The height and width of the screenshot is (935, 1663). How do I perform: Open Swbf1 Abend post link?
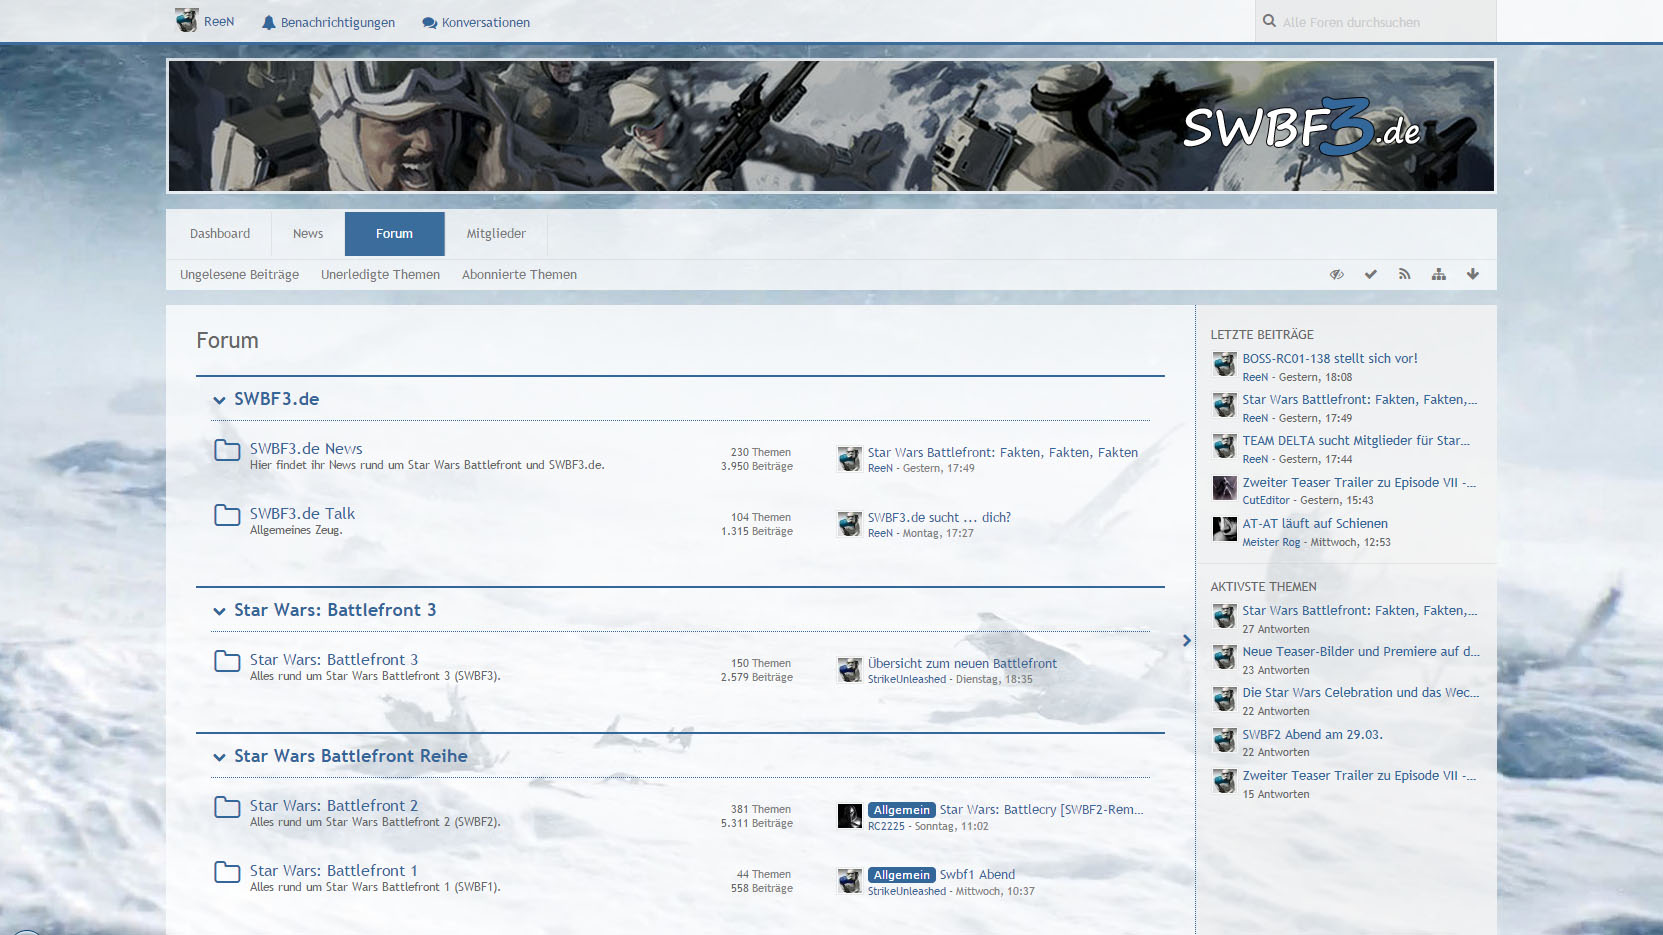coord(977,875)
